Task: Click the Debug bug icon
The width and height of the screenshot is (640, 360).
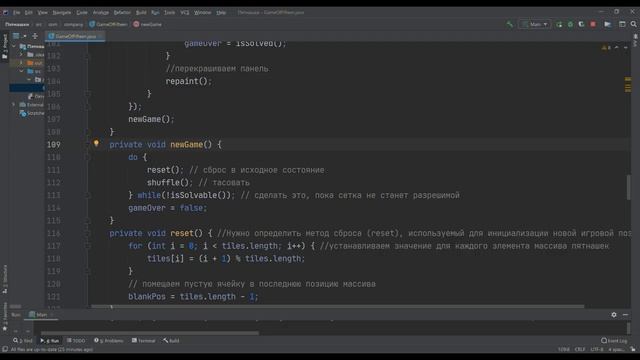Action: (570, 24)
